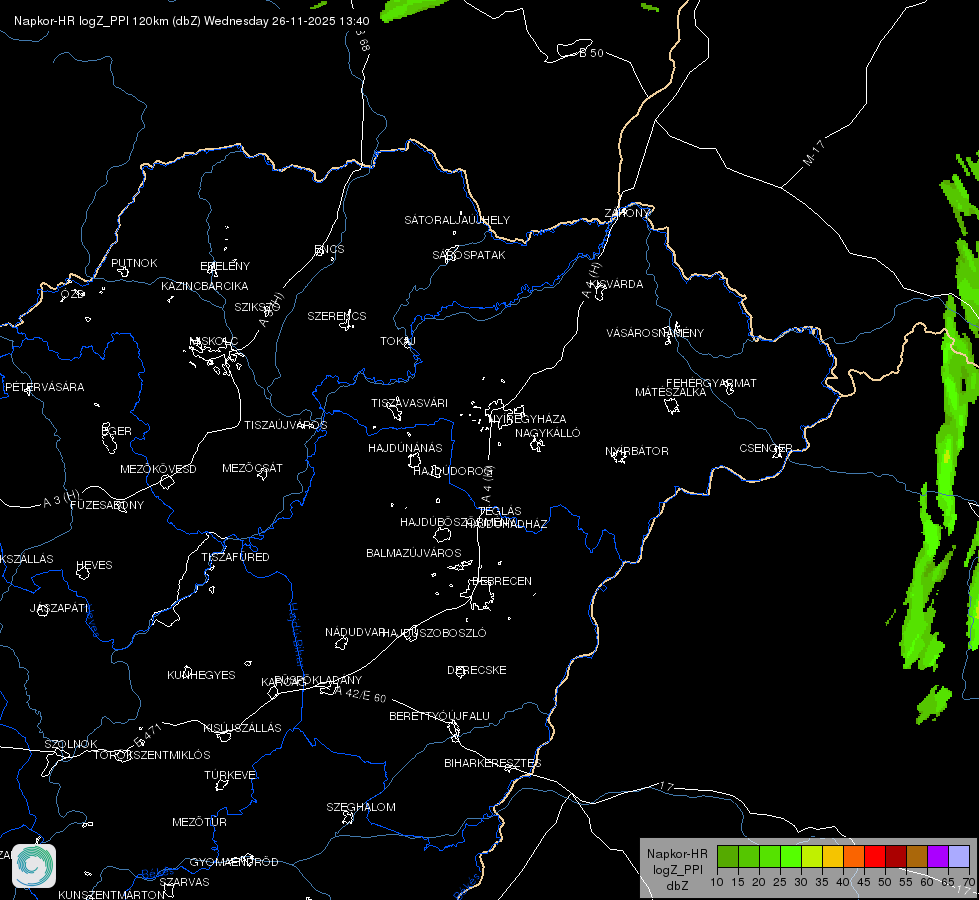The width and height of the screenshot is (979, 900).
Task: Select the yellow 35-40 dBZ legend swatch
Action: click(833, 857)
